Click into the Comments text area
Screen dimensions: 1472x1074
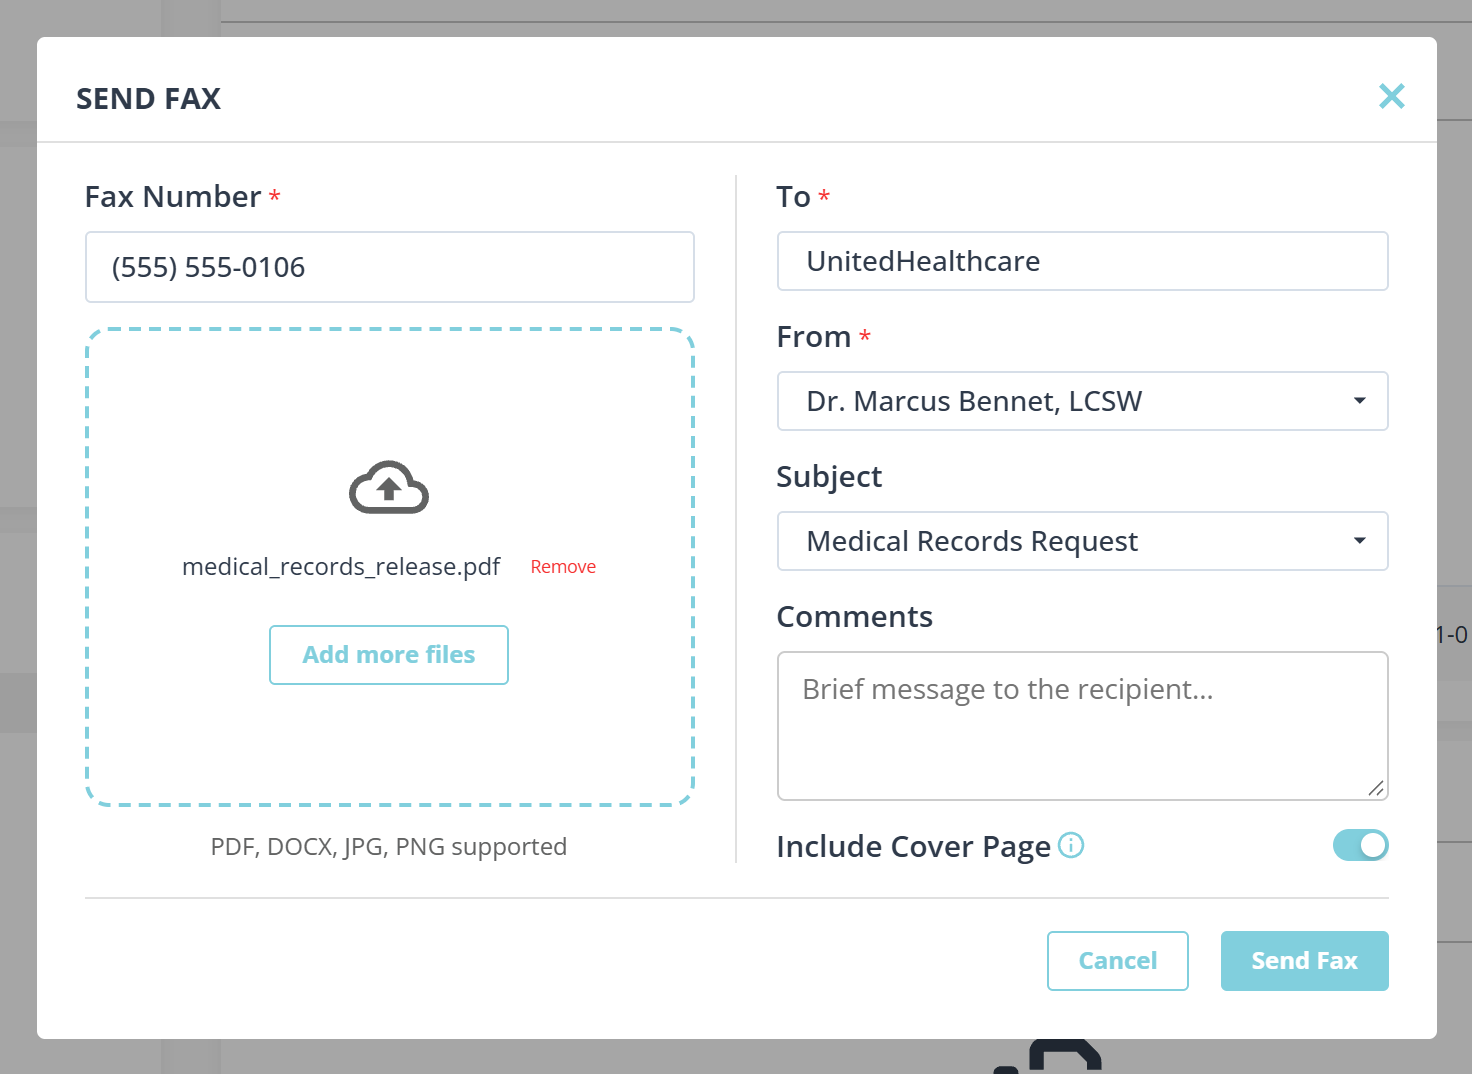[x=1082, y=726]
